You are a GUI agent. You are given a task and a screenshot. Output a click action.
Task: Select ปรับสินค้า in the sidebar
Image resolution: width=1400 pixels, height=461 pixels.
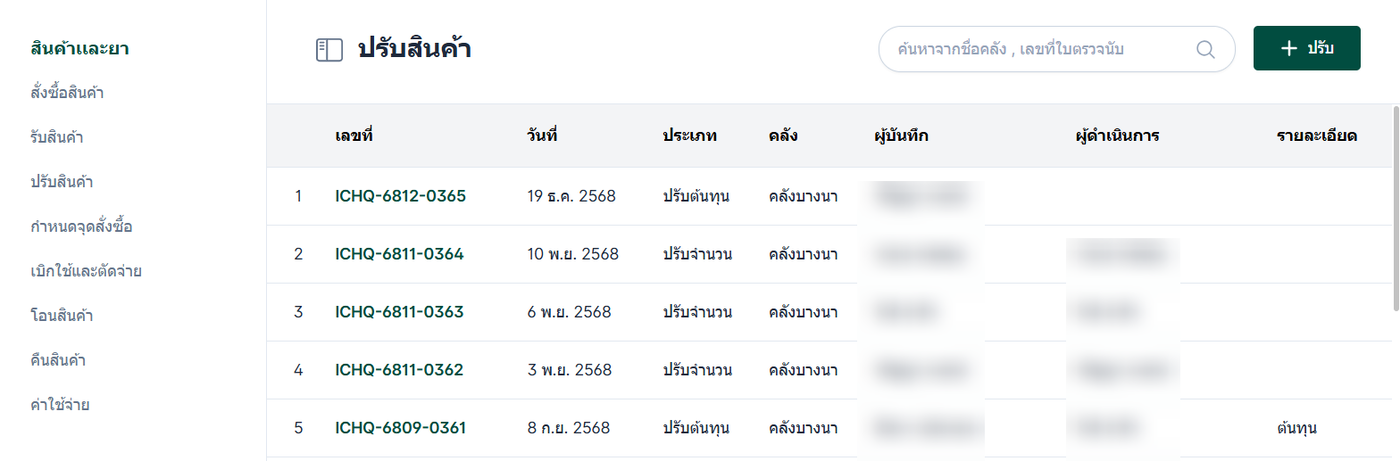tap(62, 182)
